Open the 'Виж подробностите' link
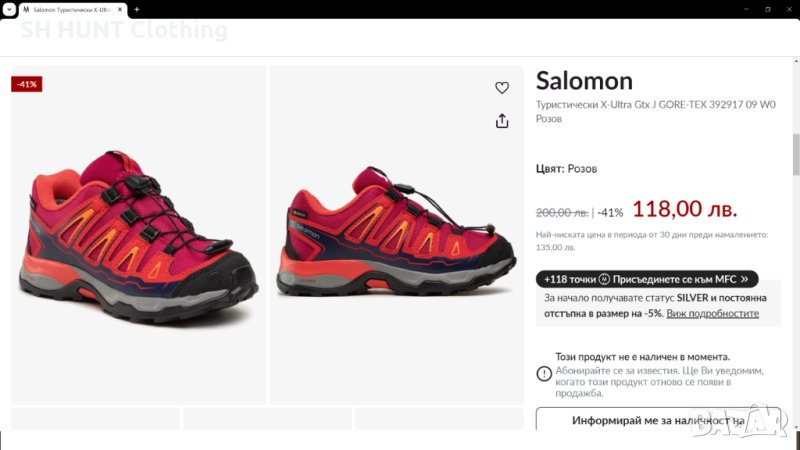Screen dimensions: 800x450 tap(712, 313)
